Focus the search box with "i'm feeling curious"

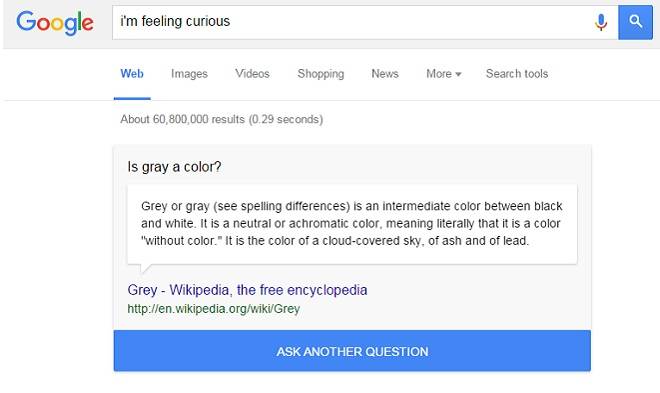[365, 22]
